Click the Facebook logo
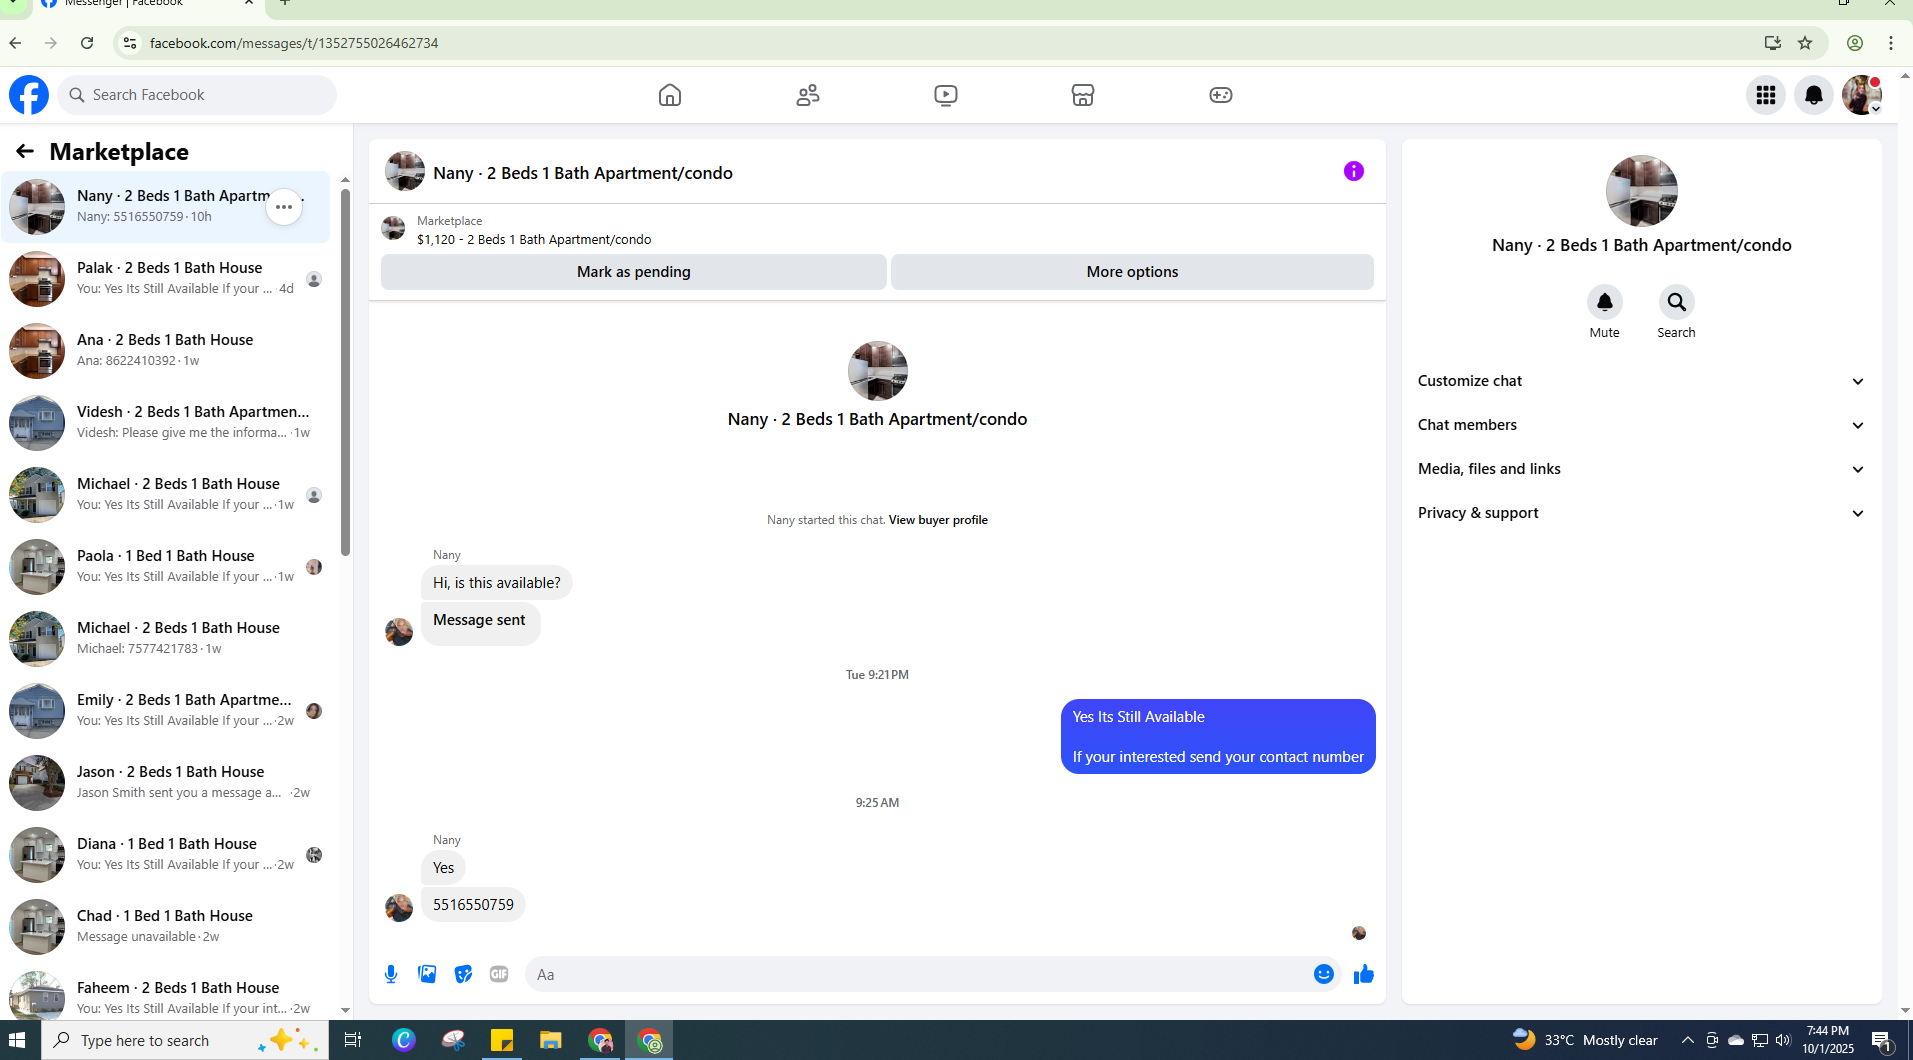1913x1060 pixels. (x=29, y=95)
